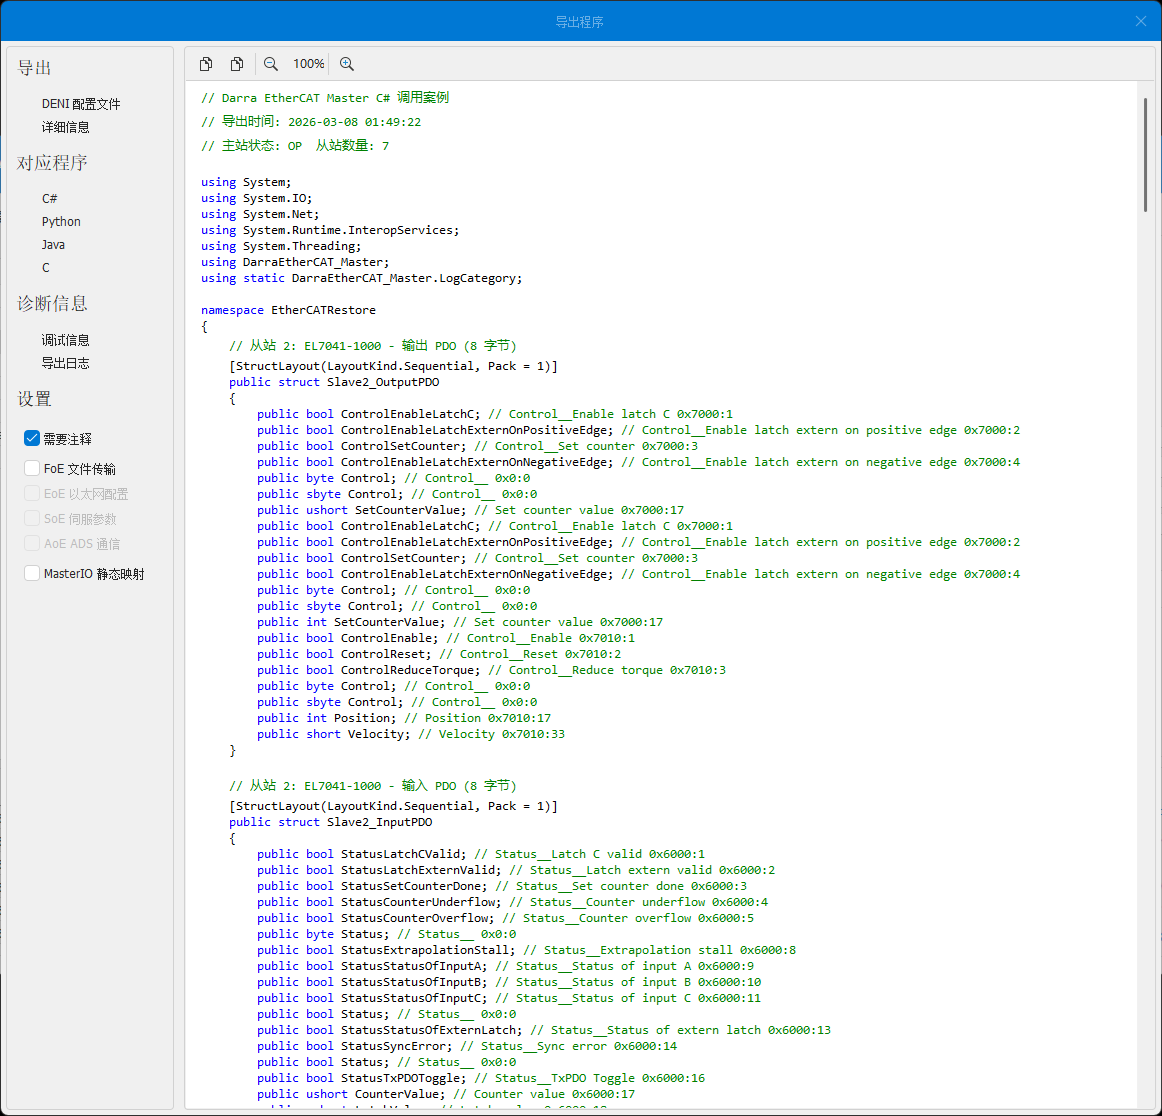Enable FoE 文件传输 option
This screenshot has height=1116, width=1162.
click(32, 468)
